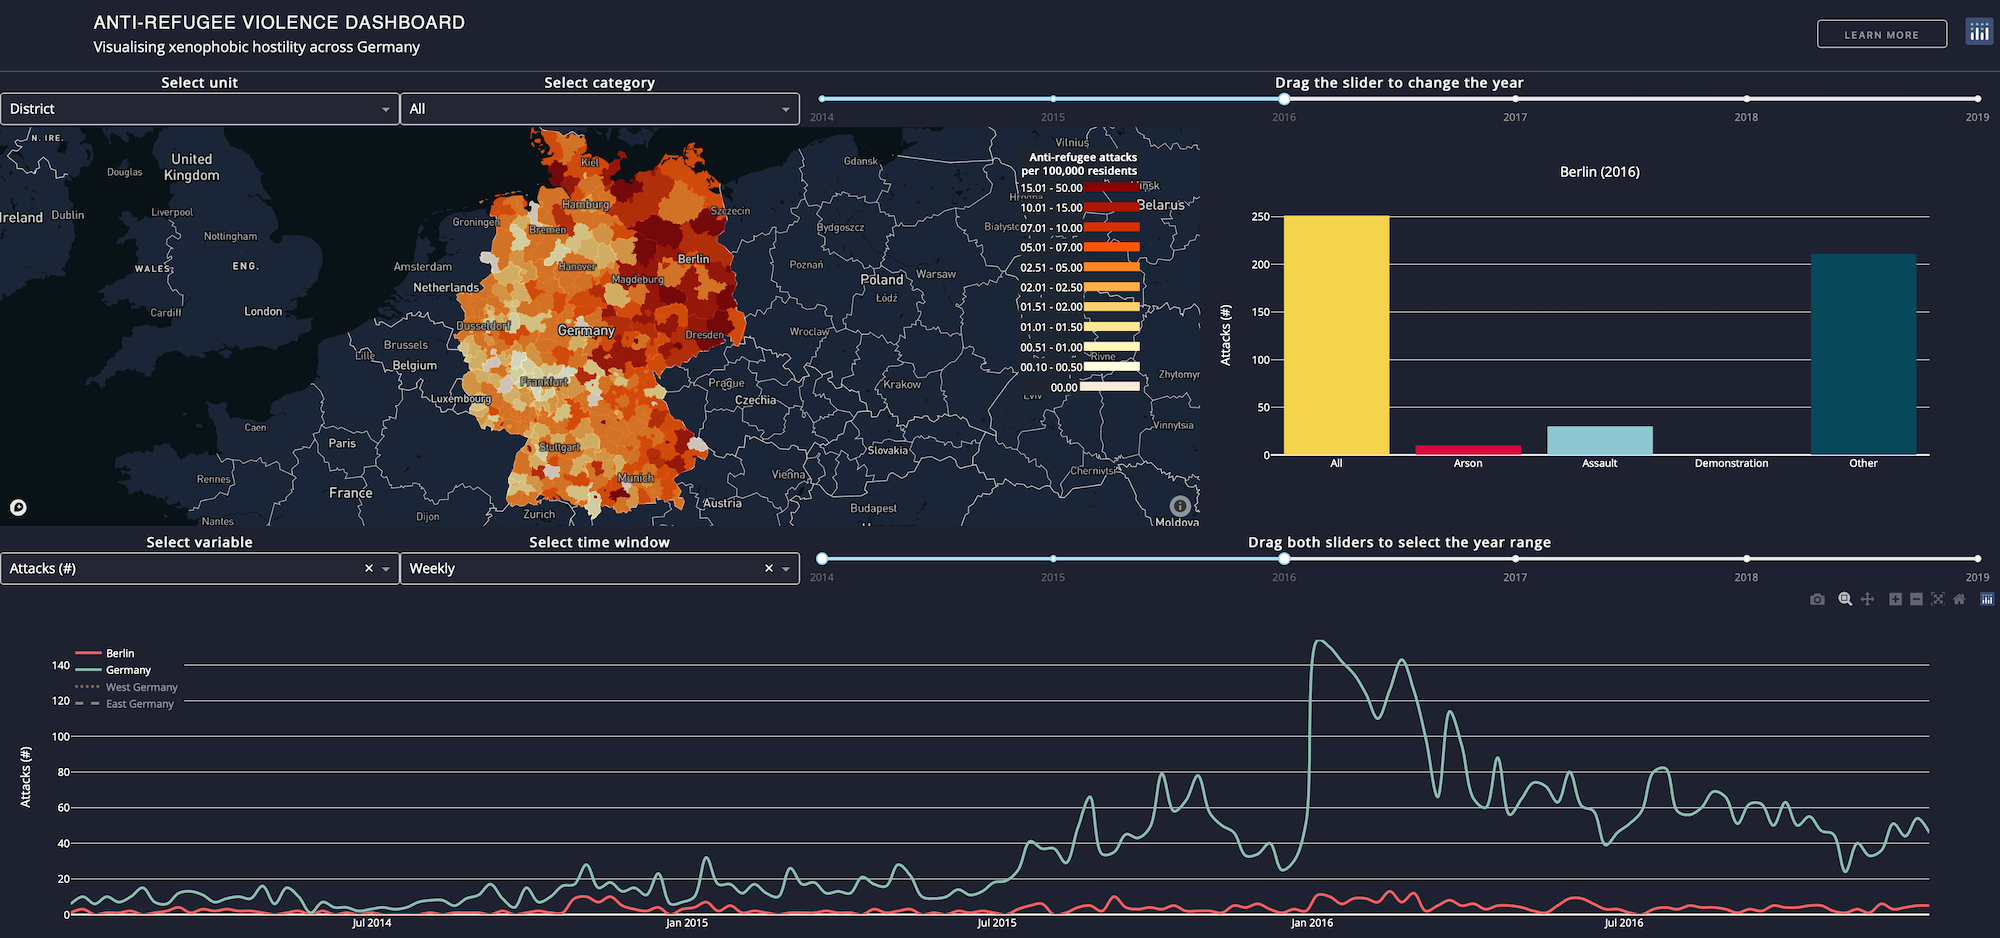Zoom out using the minus icon
Viewport: 2000px width, 938px height.
click(1916, 600)
